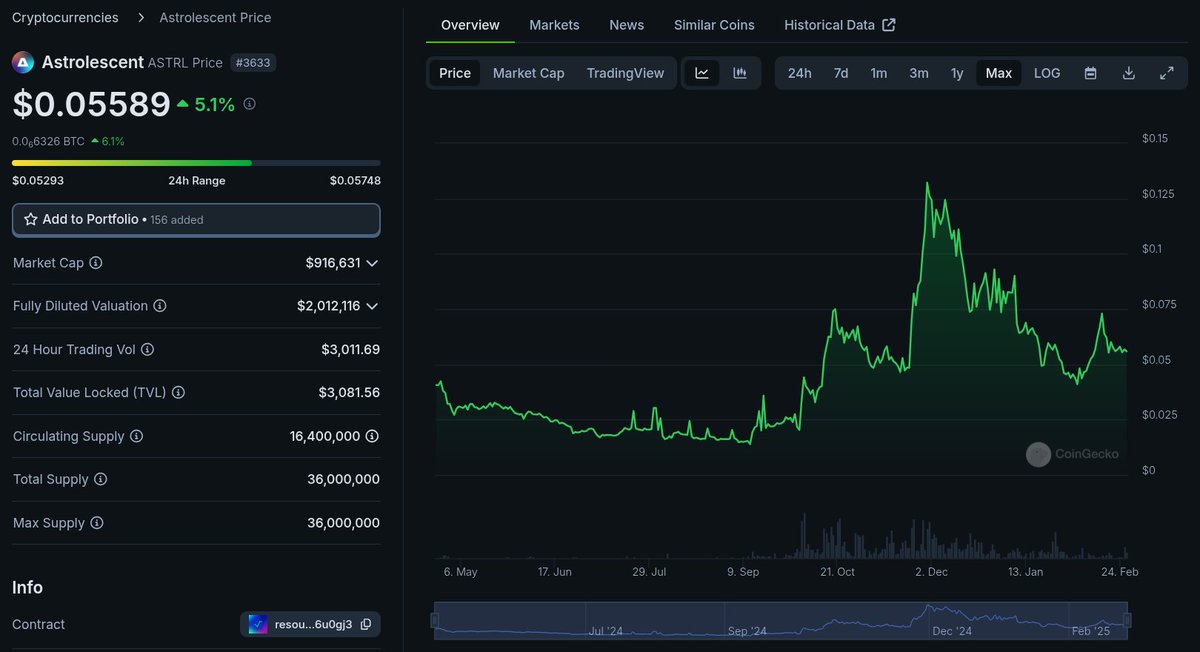Expand Fully Diluted Valuation chevron
Viewport: 1200px width, 652px height.
pyautogui.click(x=372, y=306)
